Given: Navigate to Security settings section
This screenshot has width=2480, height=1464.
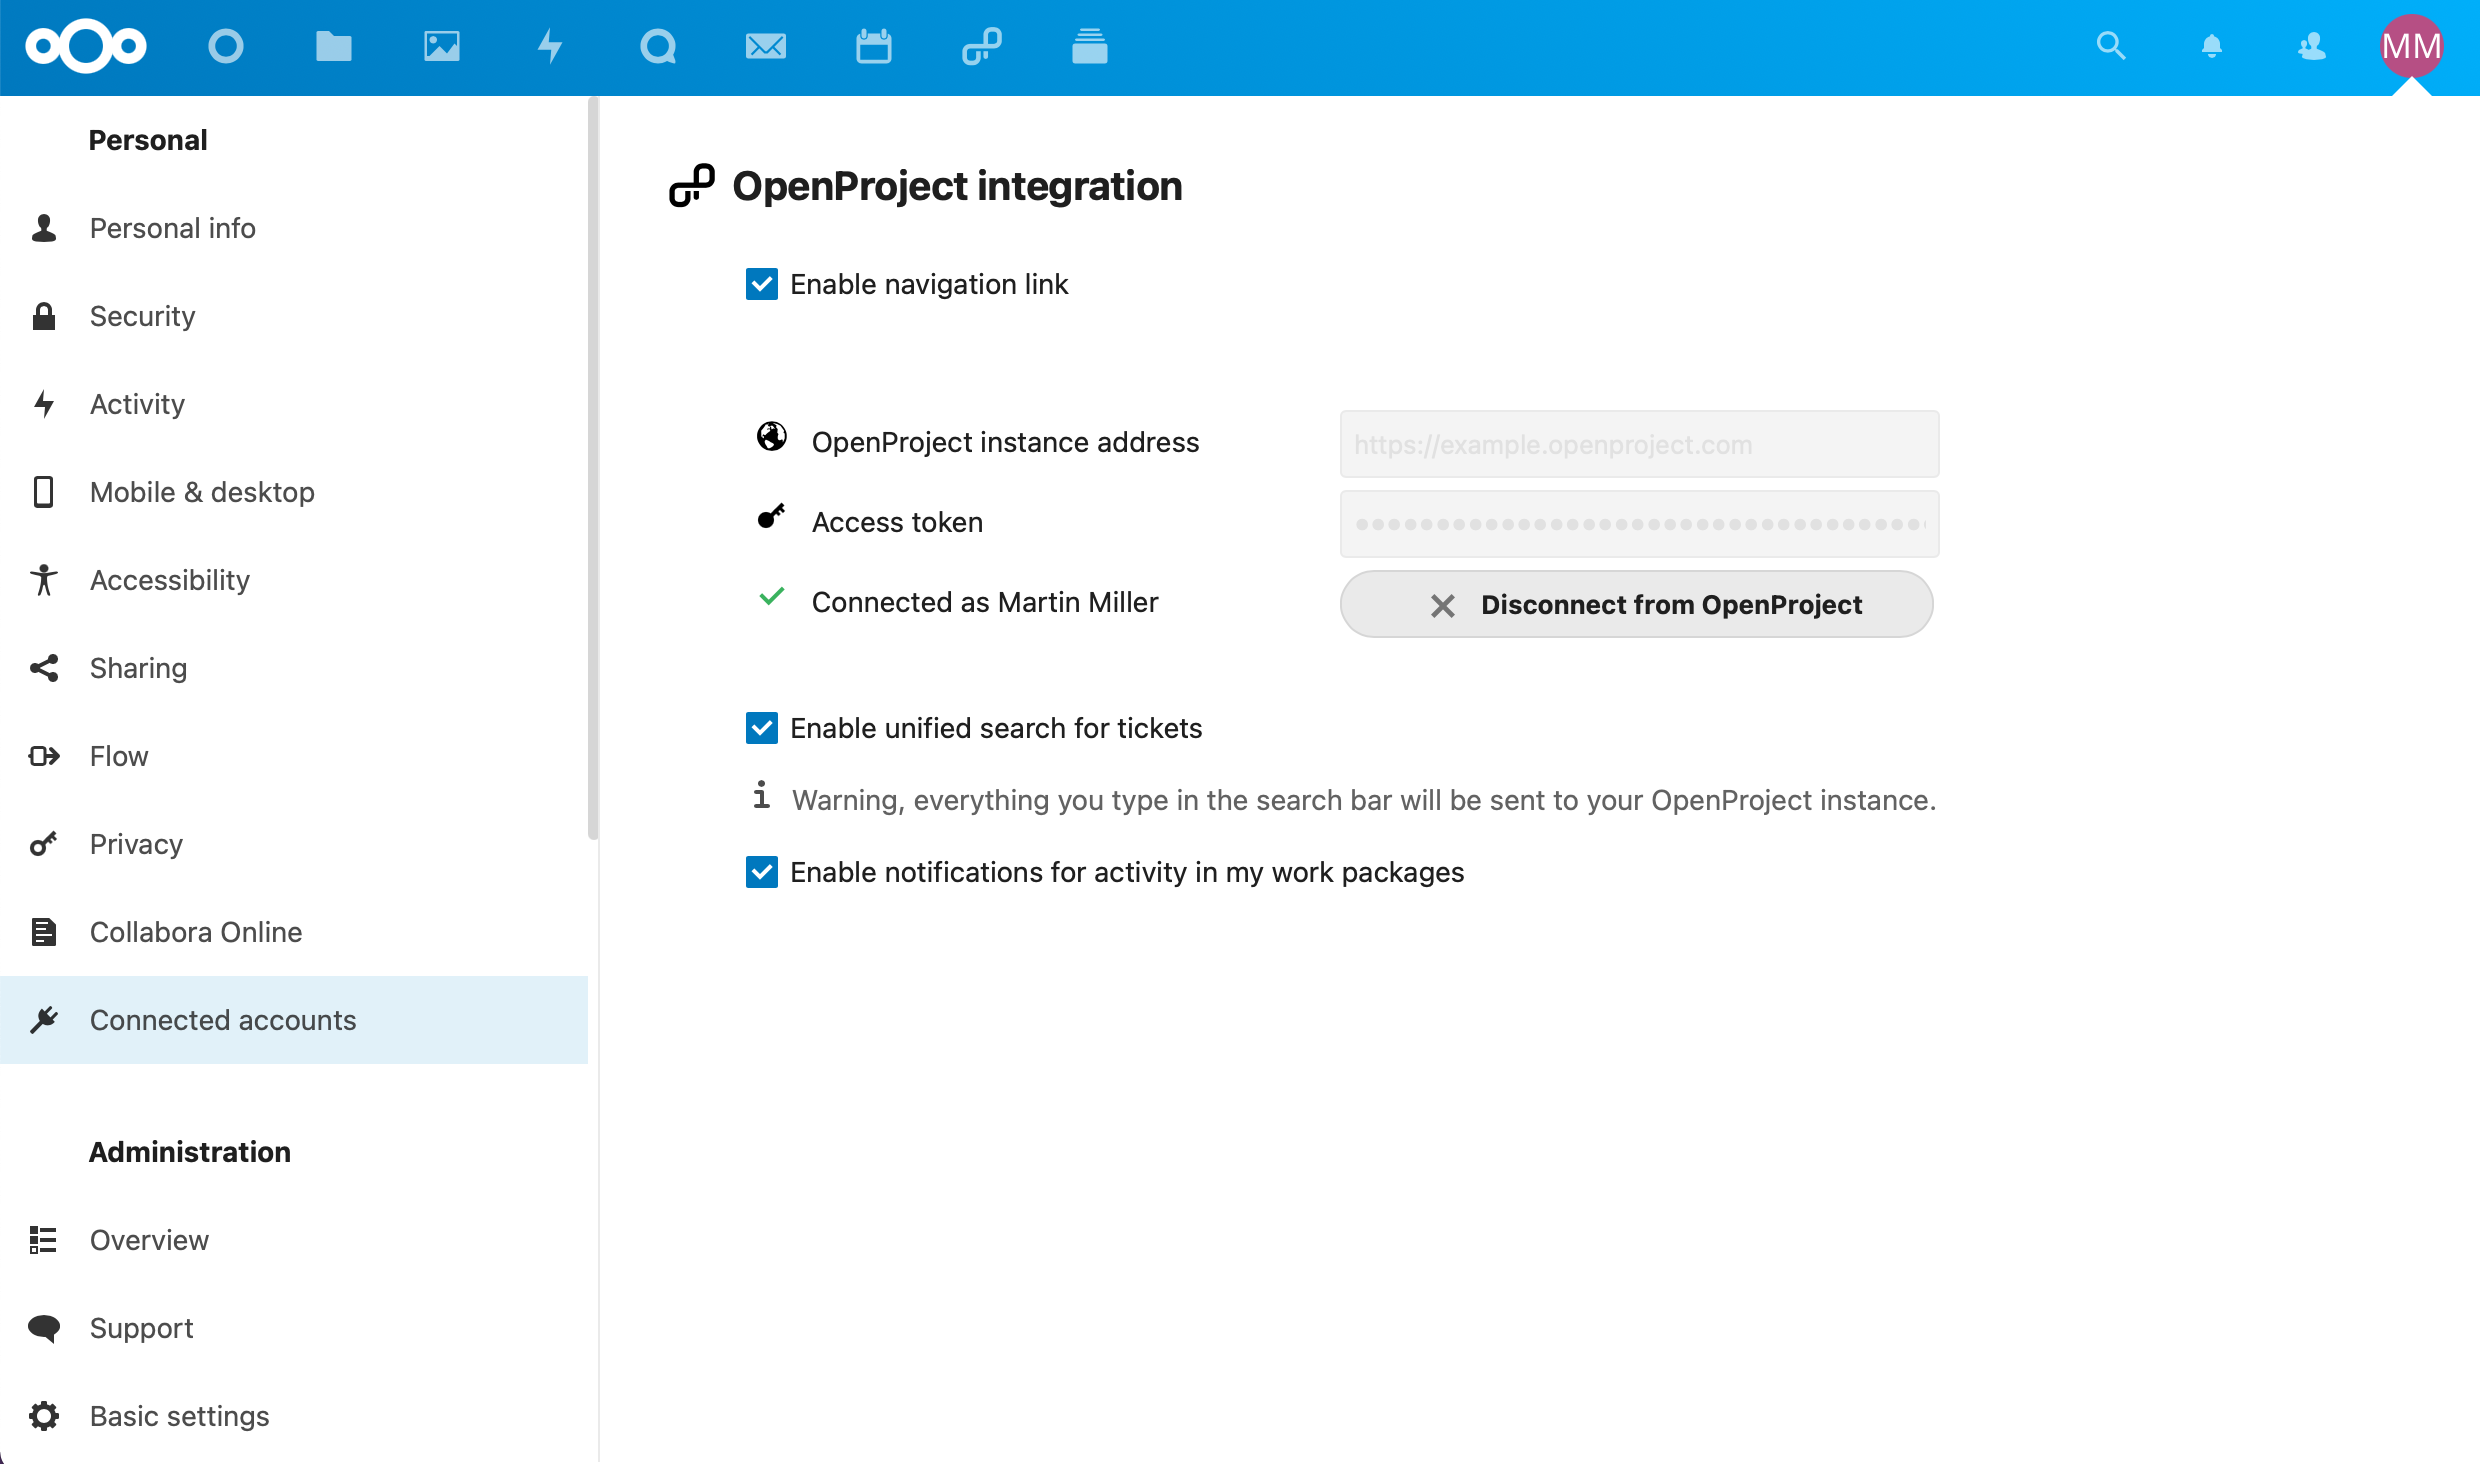Looking at the screenshot, I should (143, 315).
